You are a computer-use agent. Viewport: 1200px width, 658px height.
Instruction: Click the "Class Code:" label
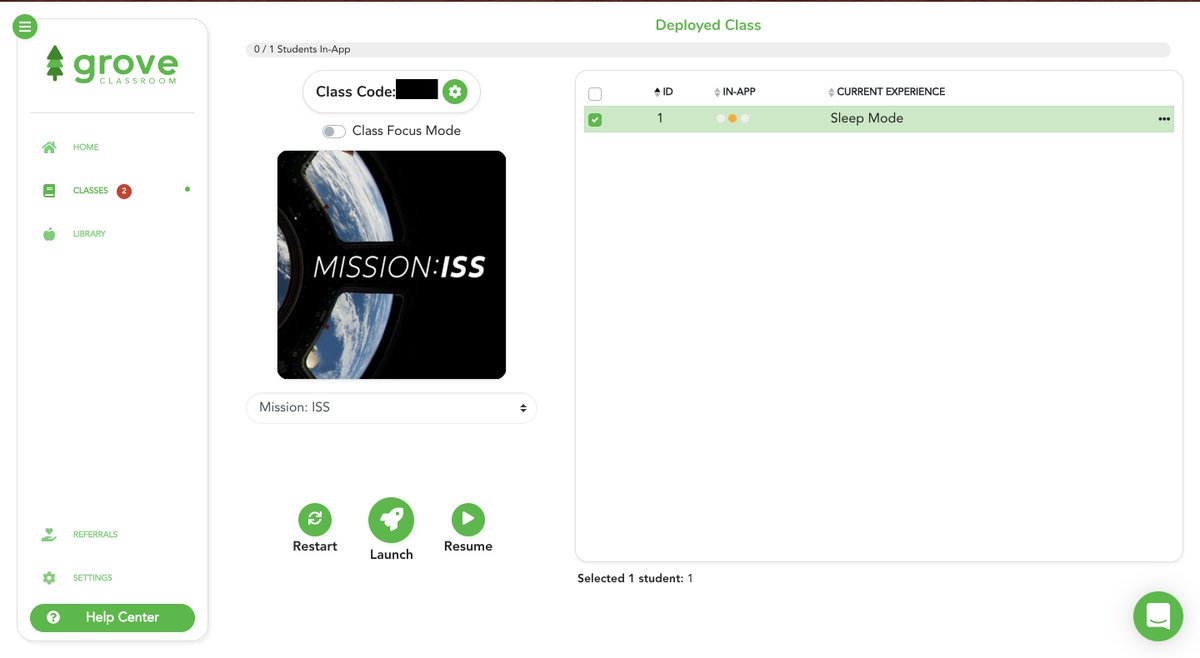(356, 91)
